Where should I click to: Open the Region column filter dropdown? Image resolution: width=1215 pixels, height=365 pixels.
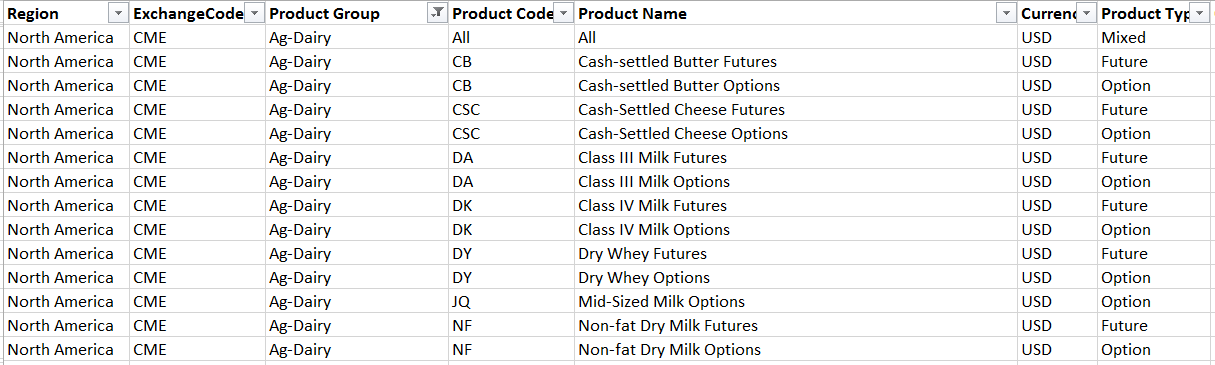coord(118,13)
